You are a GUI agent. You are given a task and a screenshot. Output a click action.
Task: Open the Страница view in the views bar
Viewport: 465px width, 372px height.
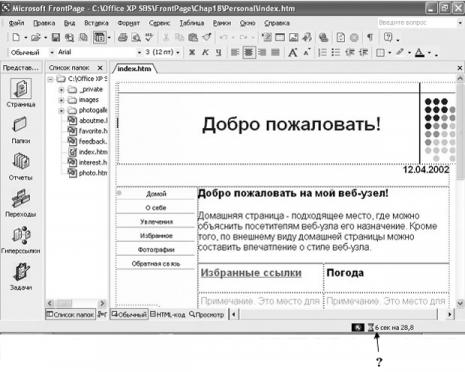coord(21,93)
